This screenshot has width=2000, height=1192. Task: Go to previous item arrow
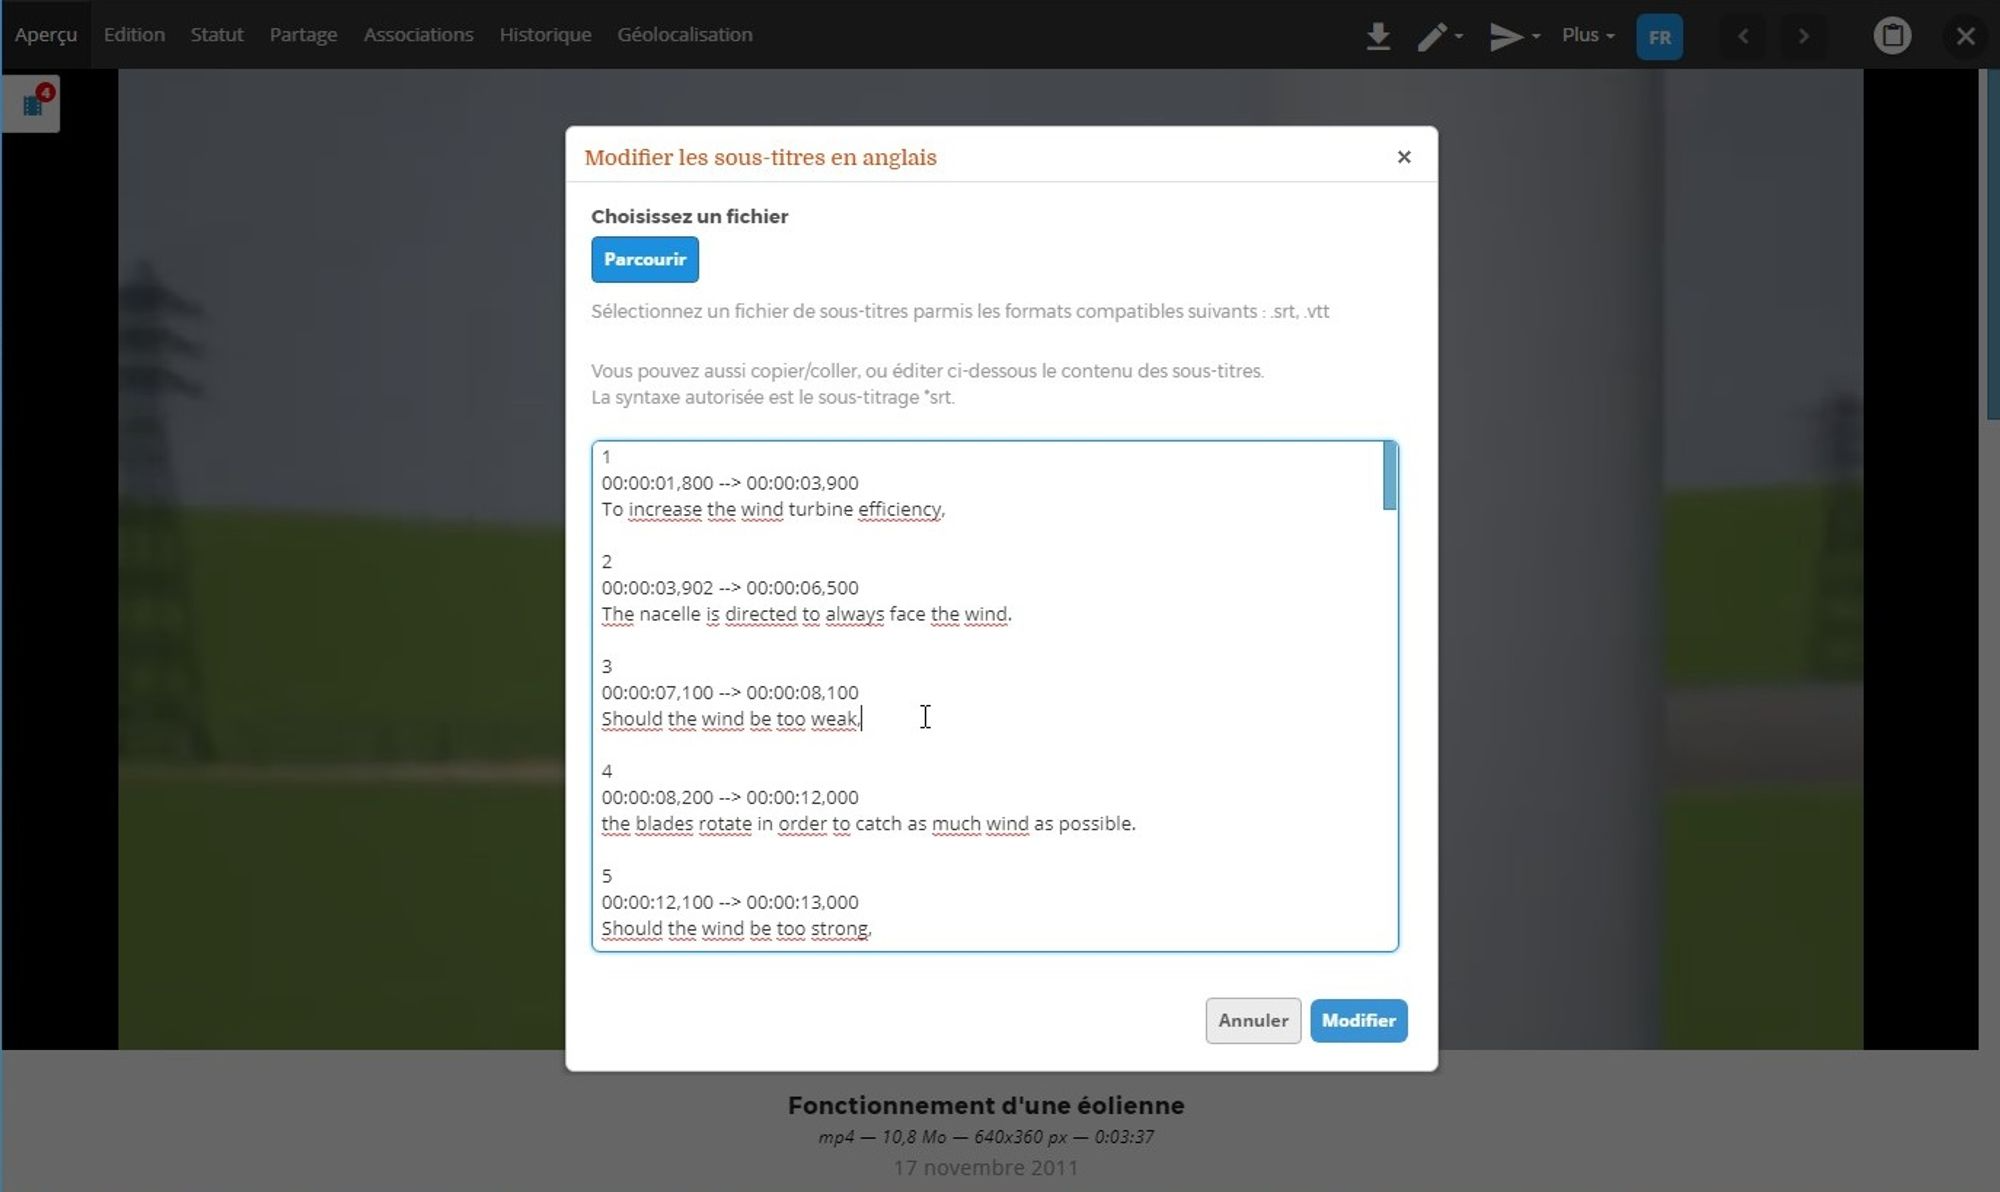tap(1743, 36)
